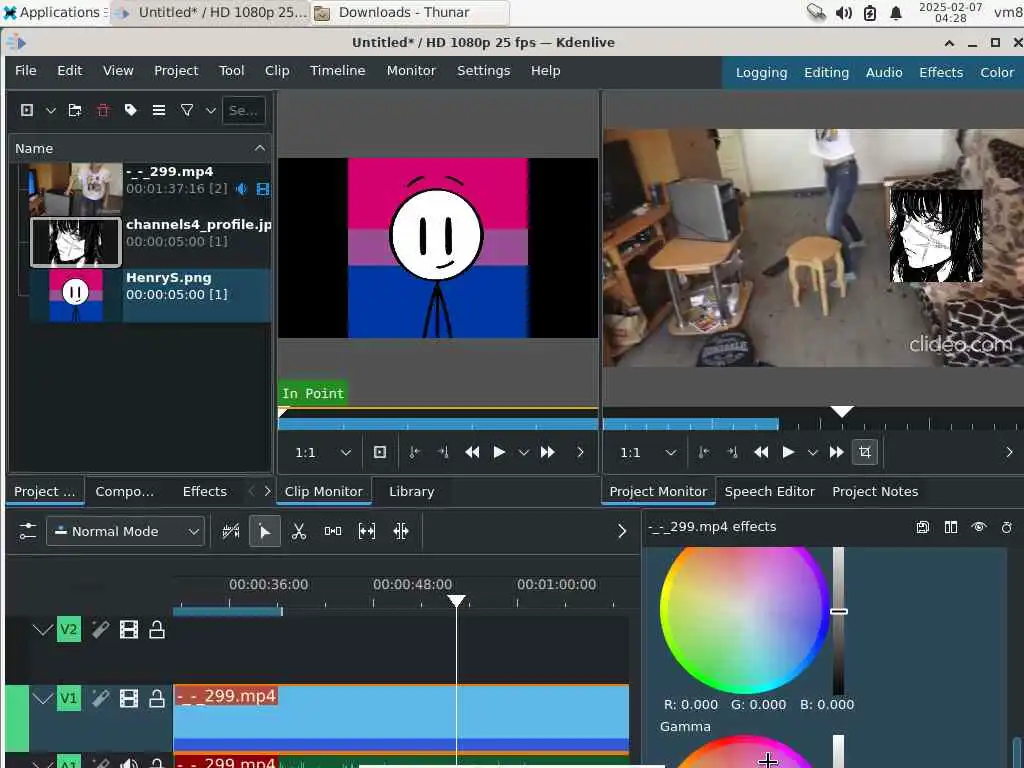This screenshot has height=768, width=1024.
Task: Open the Settings menu
Action: 483,71
